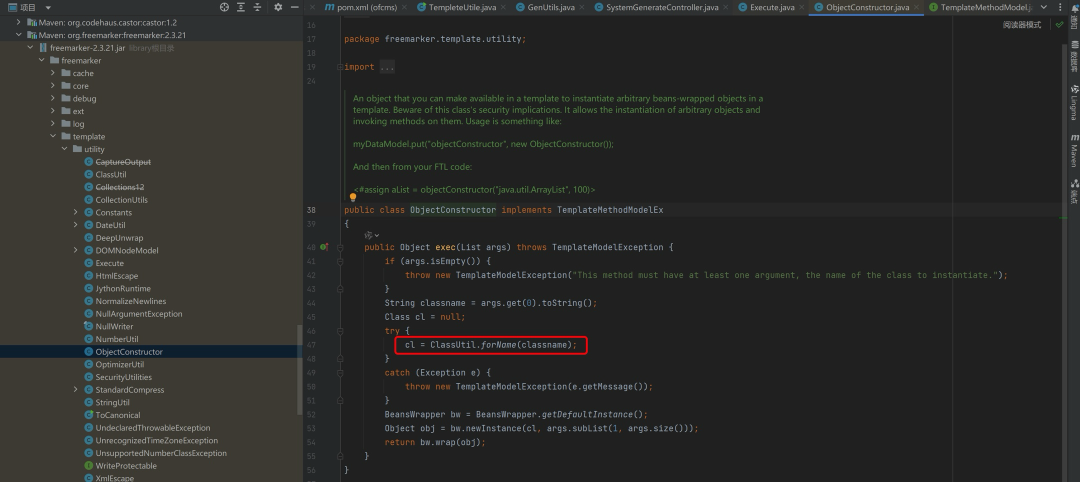Click the locate opened file crosshair icon

[x=225, y=7]
